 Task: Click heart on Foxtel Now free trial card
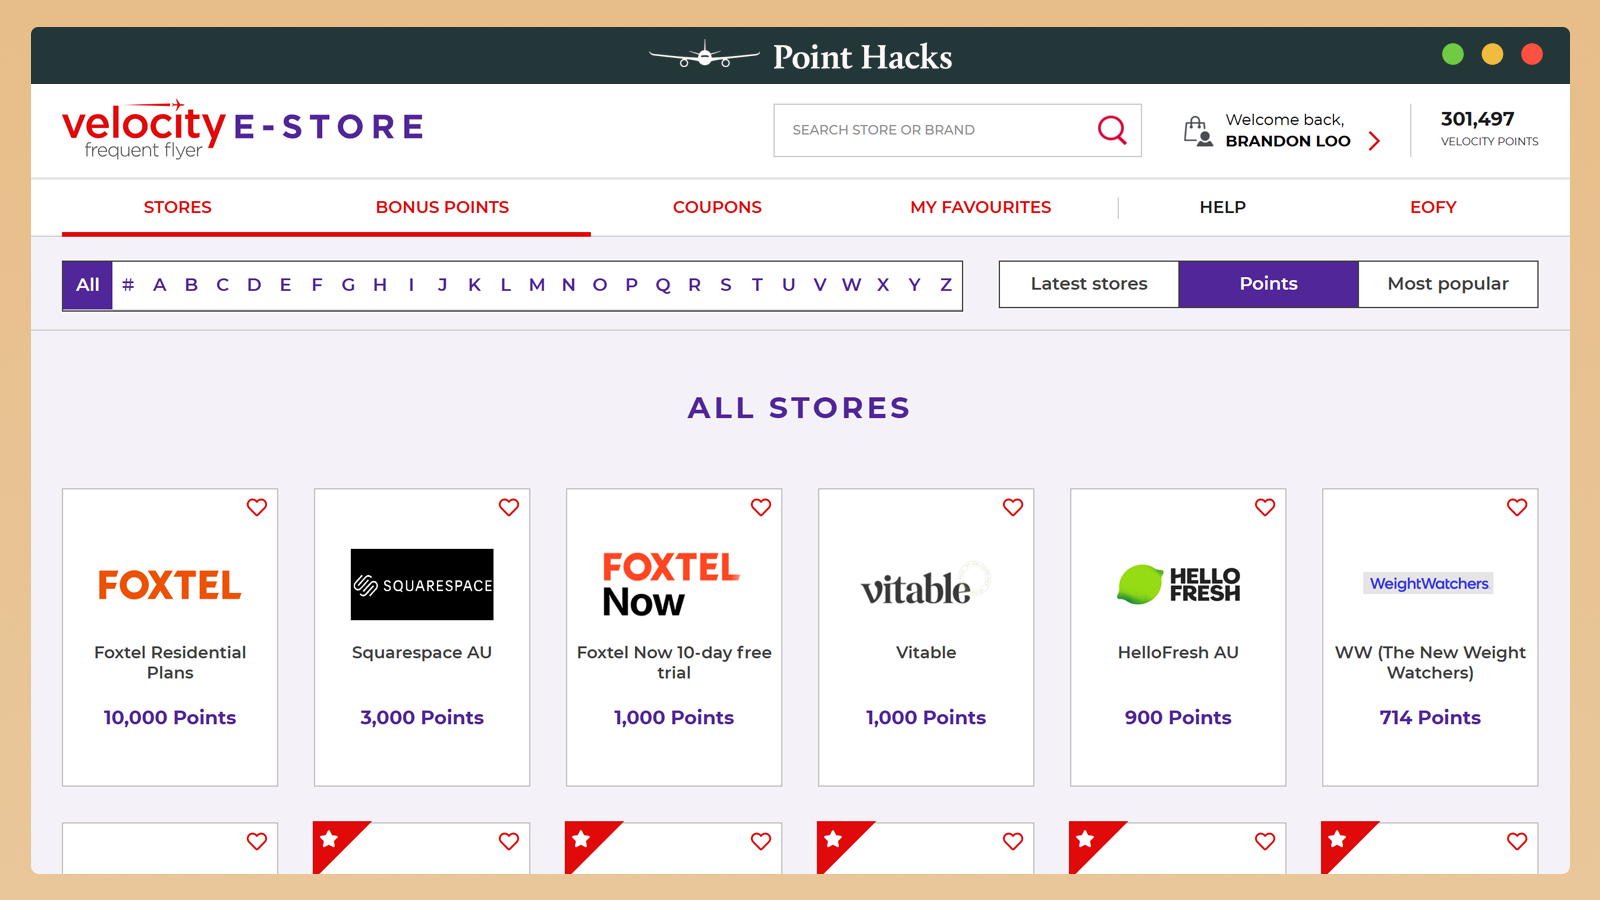[x=761, y=507]
